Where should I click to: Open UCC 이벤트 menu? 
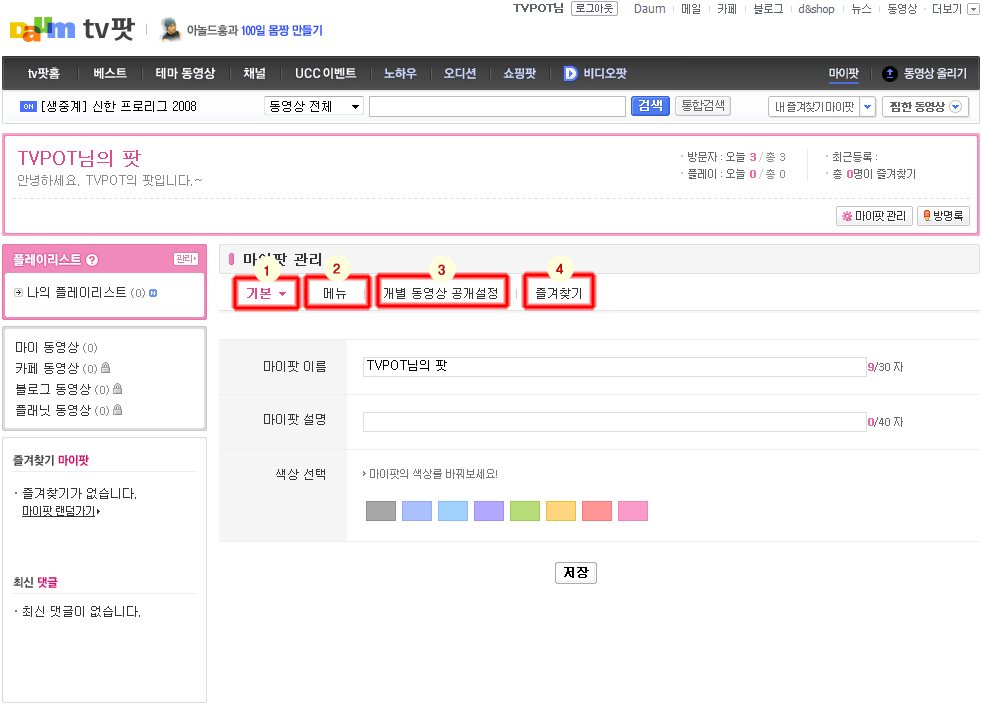[x=325, y=73]
